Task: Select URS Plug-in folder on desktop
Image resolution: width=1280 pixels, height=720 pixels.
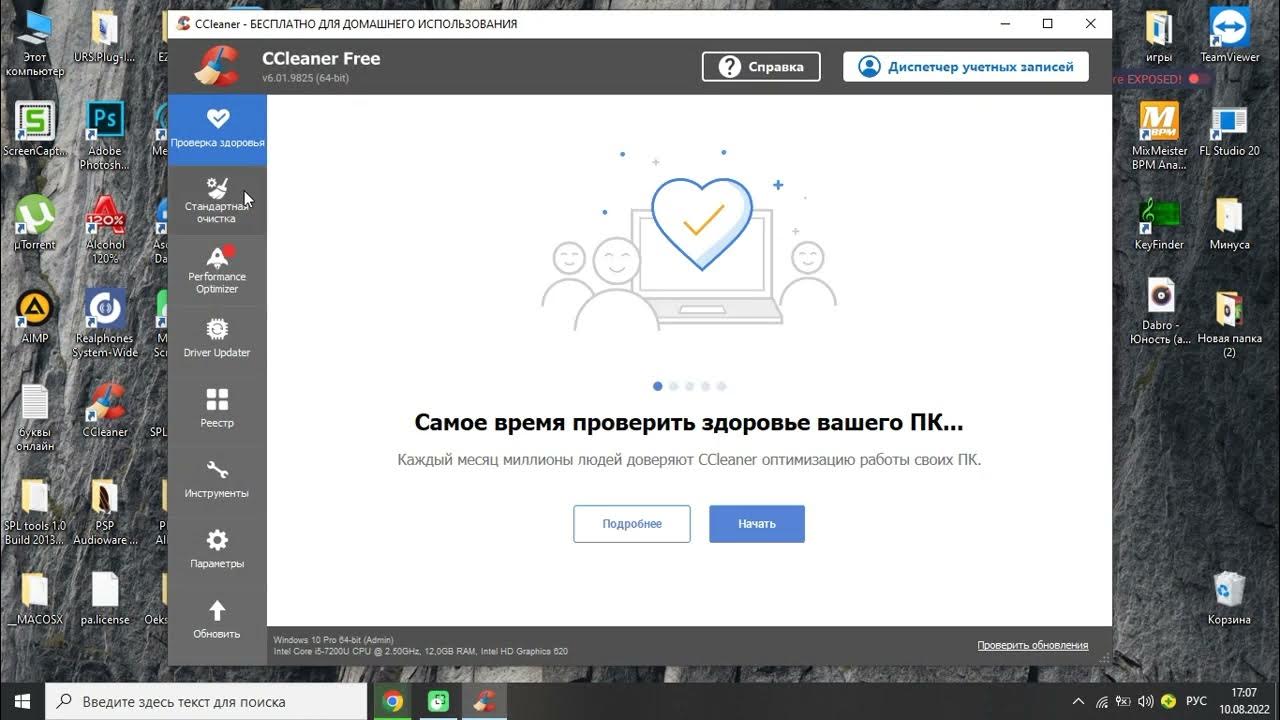Action: (104, 38)
